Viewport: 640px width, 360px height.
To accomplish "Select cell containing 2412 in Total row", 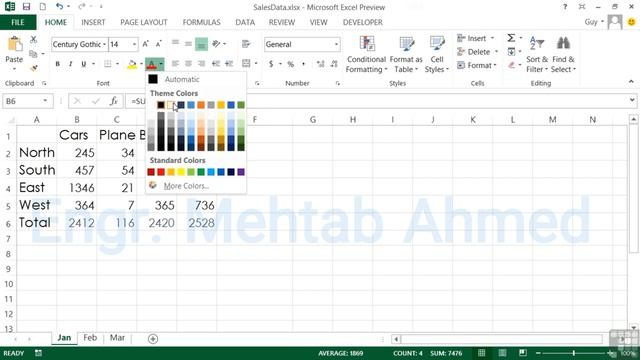I will (x=76, y=223).
